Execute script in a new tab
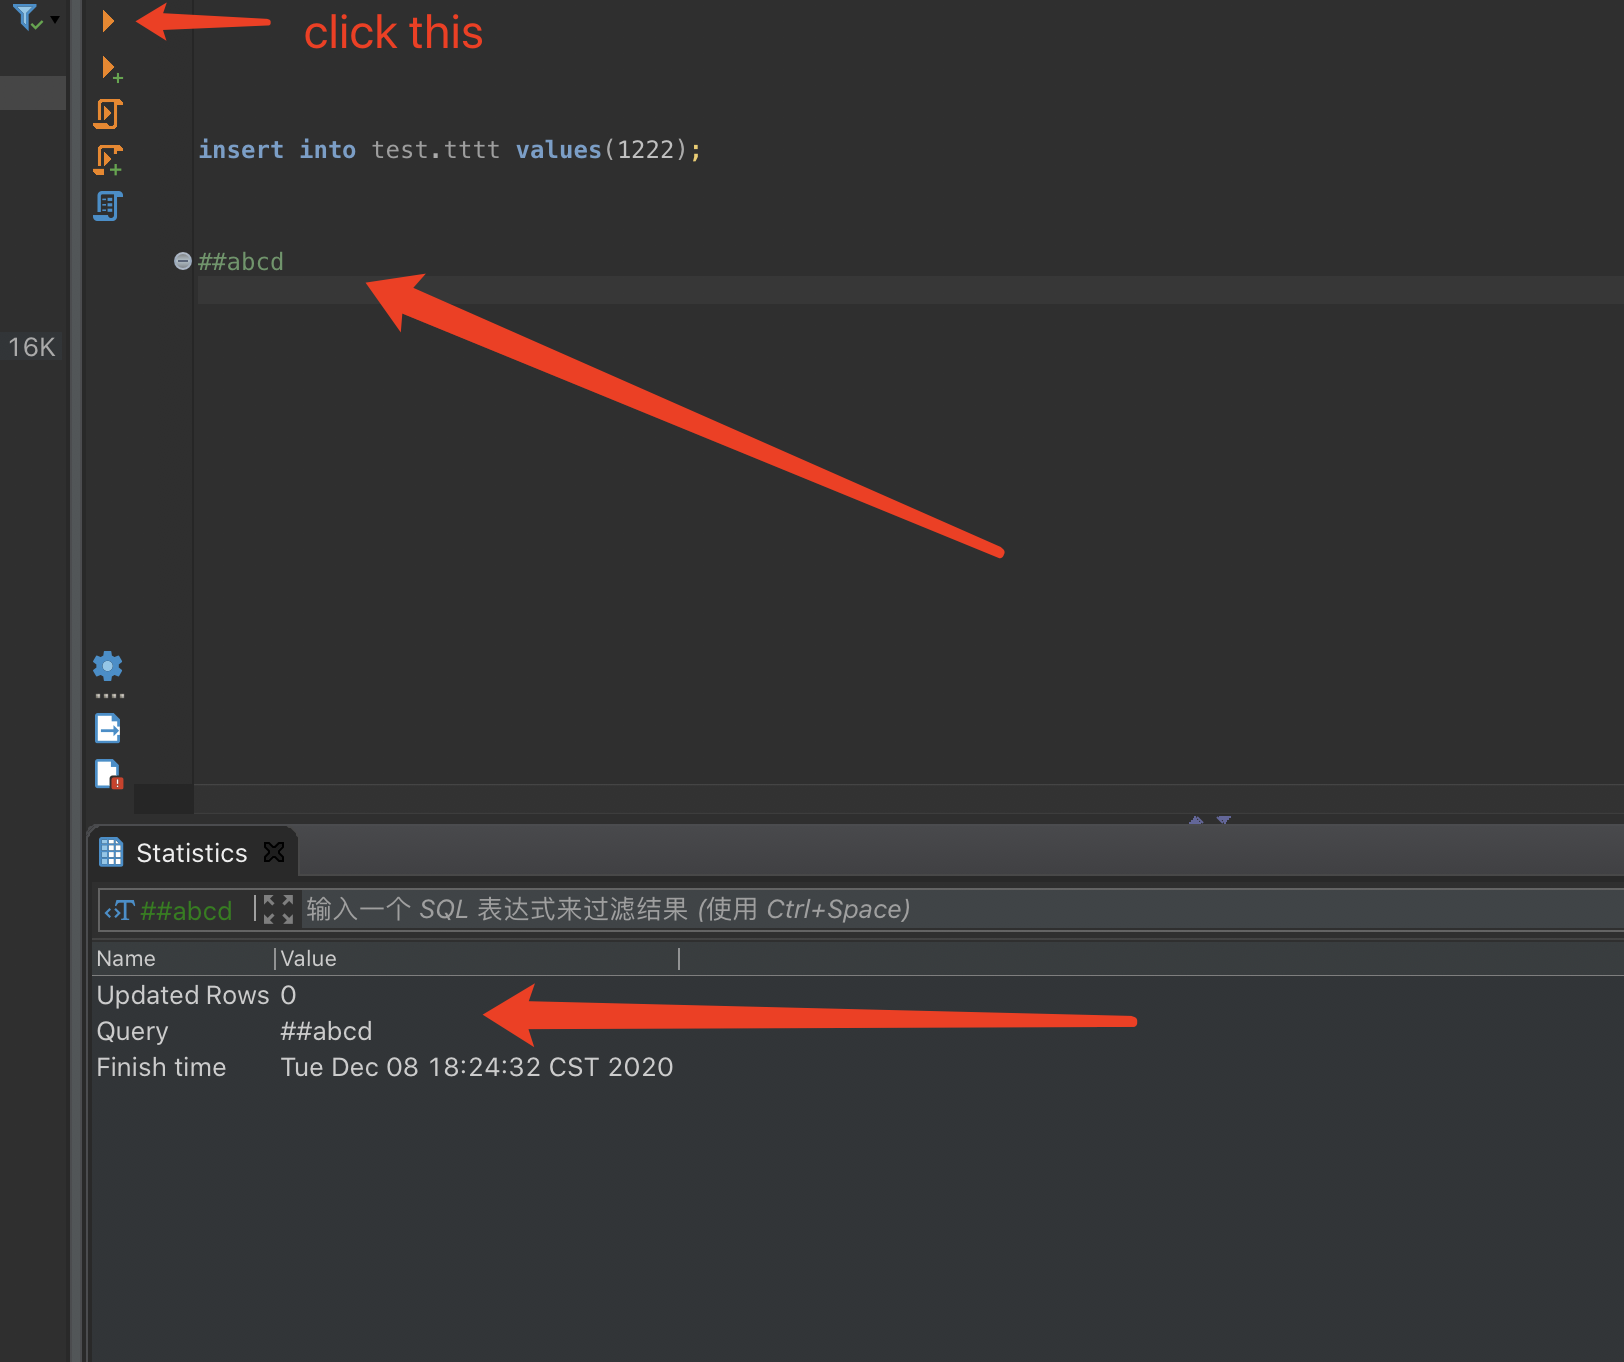Screen dimensions: 1624x1362 point(108,159)
